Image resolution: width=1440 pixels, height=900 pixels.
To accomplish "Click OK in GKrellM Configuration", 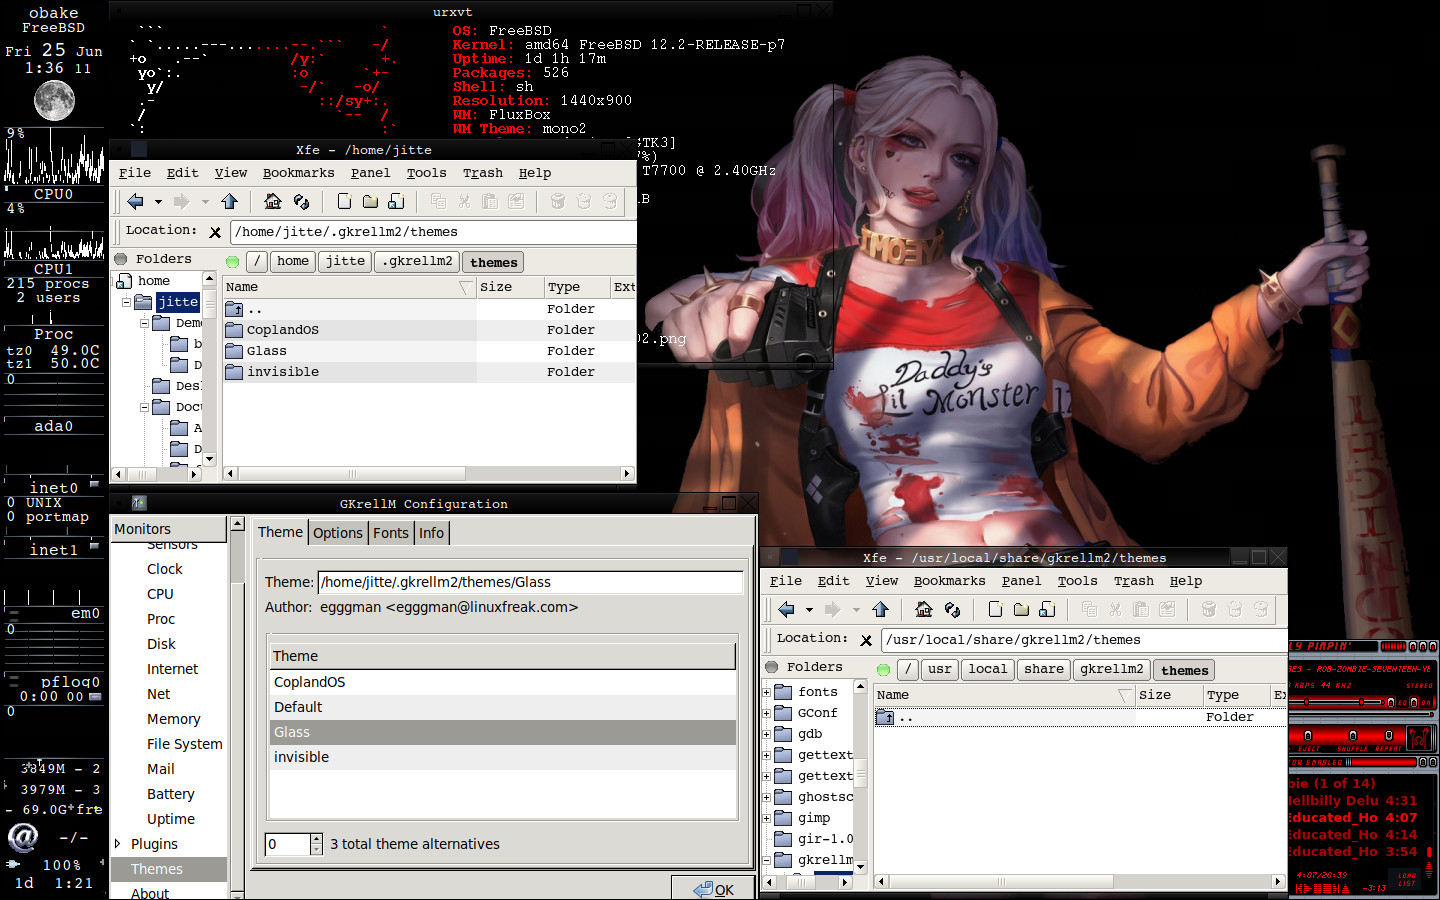I will tap(713, 889).
